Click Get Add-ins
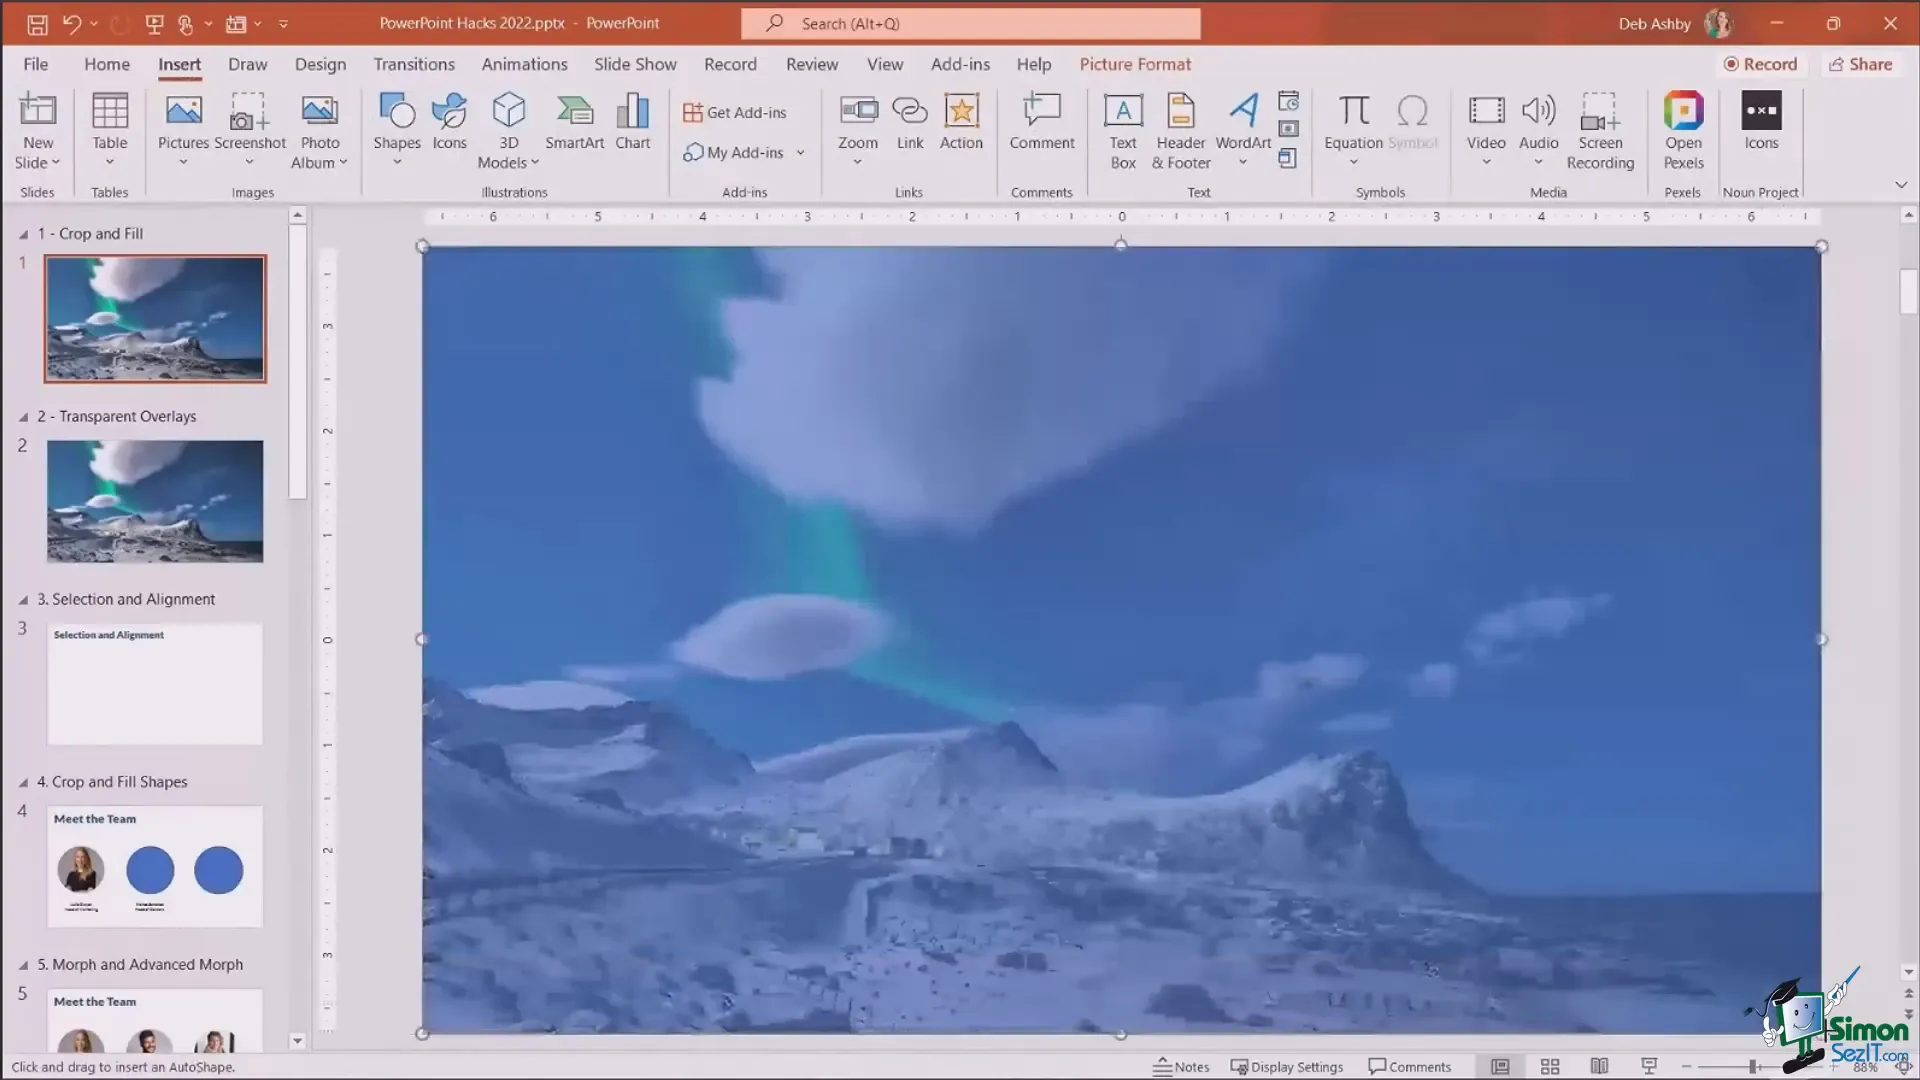Viewport: 1920px width, 1080px height. (735, 113)
